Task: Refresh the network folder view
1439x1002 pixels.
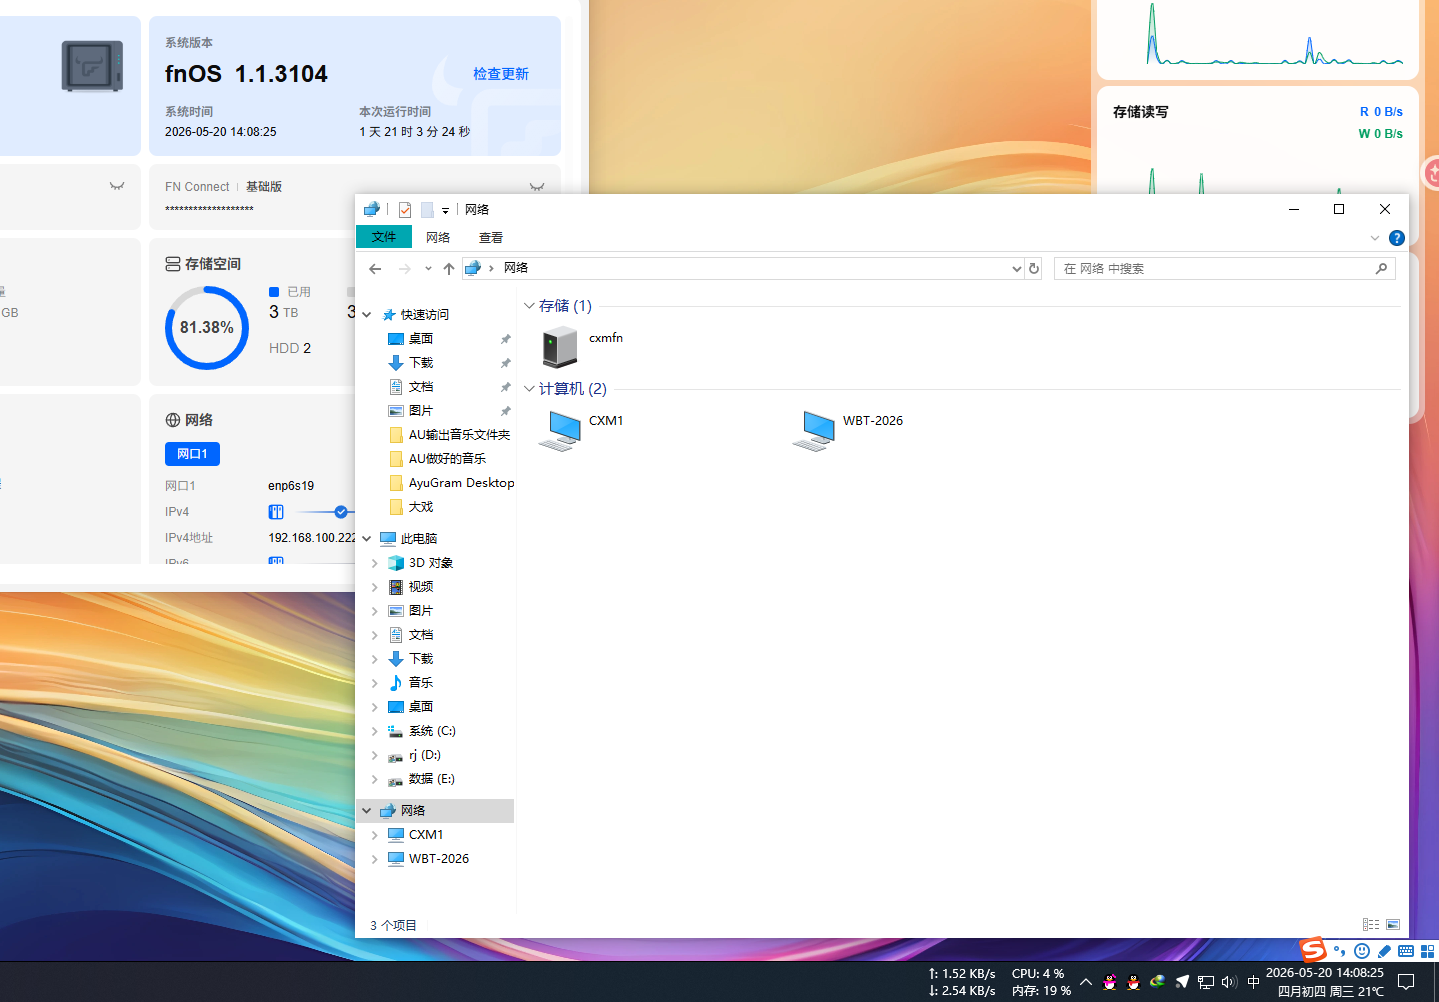Action: point(1034,268)
